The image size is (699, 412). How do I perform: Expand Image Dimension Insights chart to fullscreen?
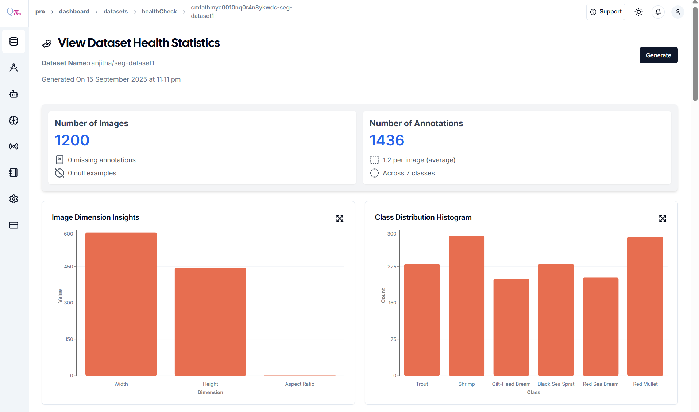click(340, 218)
